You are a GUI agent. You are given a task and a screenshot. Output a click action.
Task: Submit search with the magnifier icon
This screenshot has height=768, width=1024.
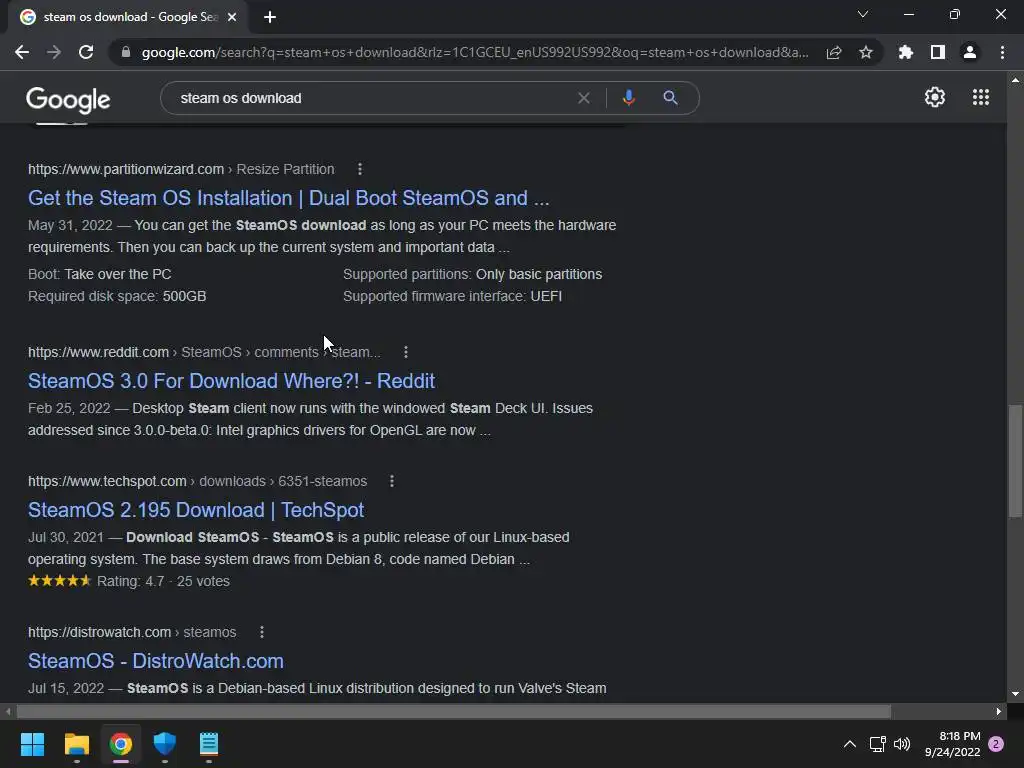tap(670, 98)
